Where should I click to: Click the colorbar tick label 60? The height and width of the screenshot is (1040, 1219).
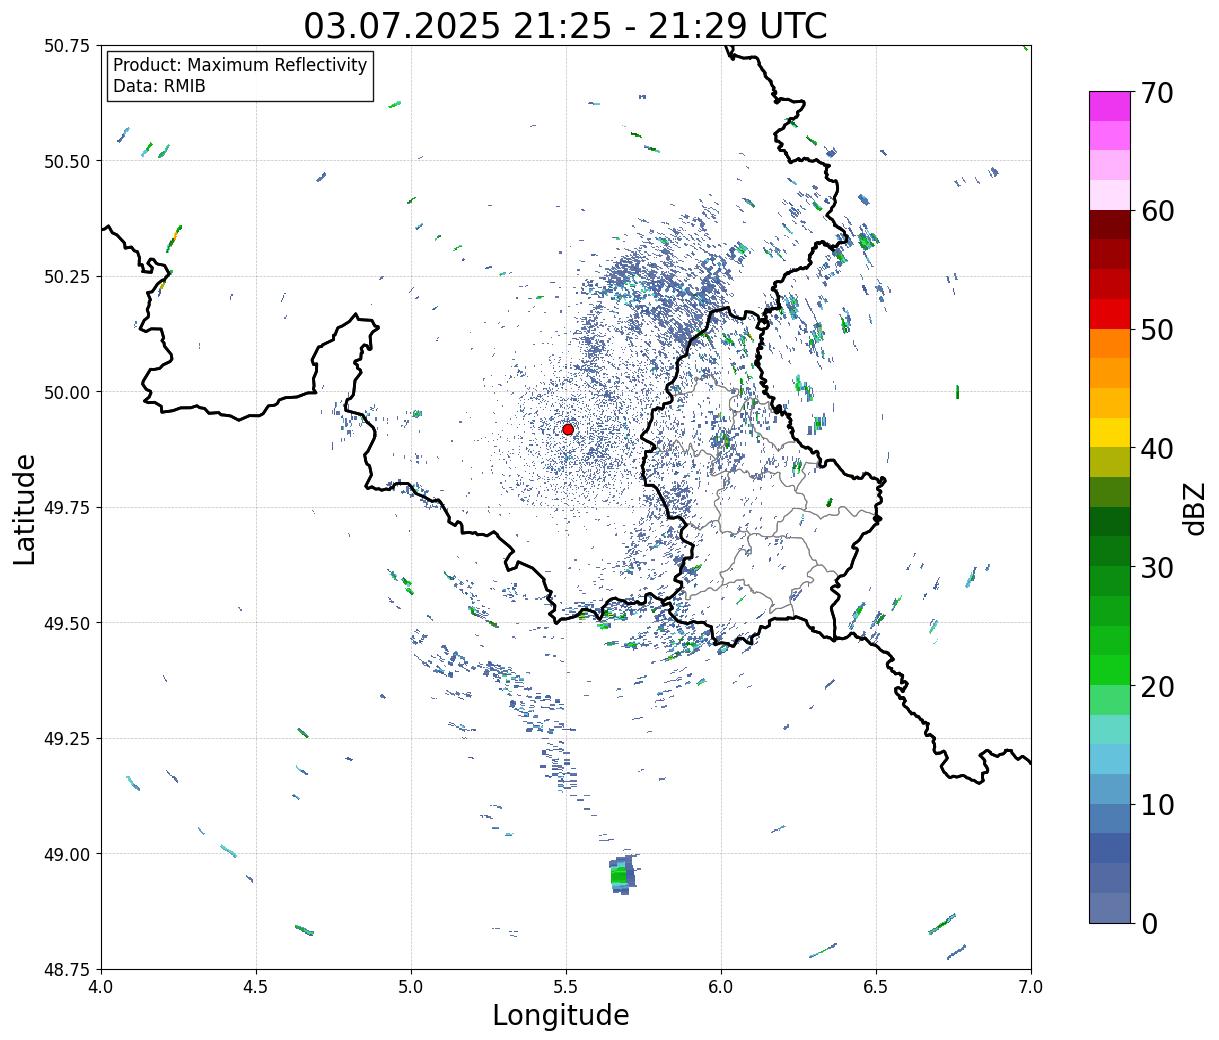1156,211
